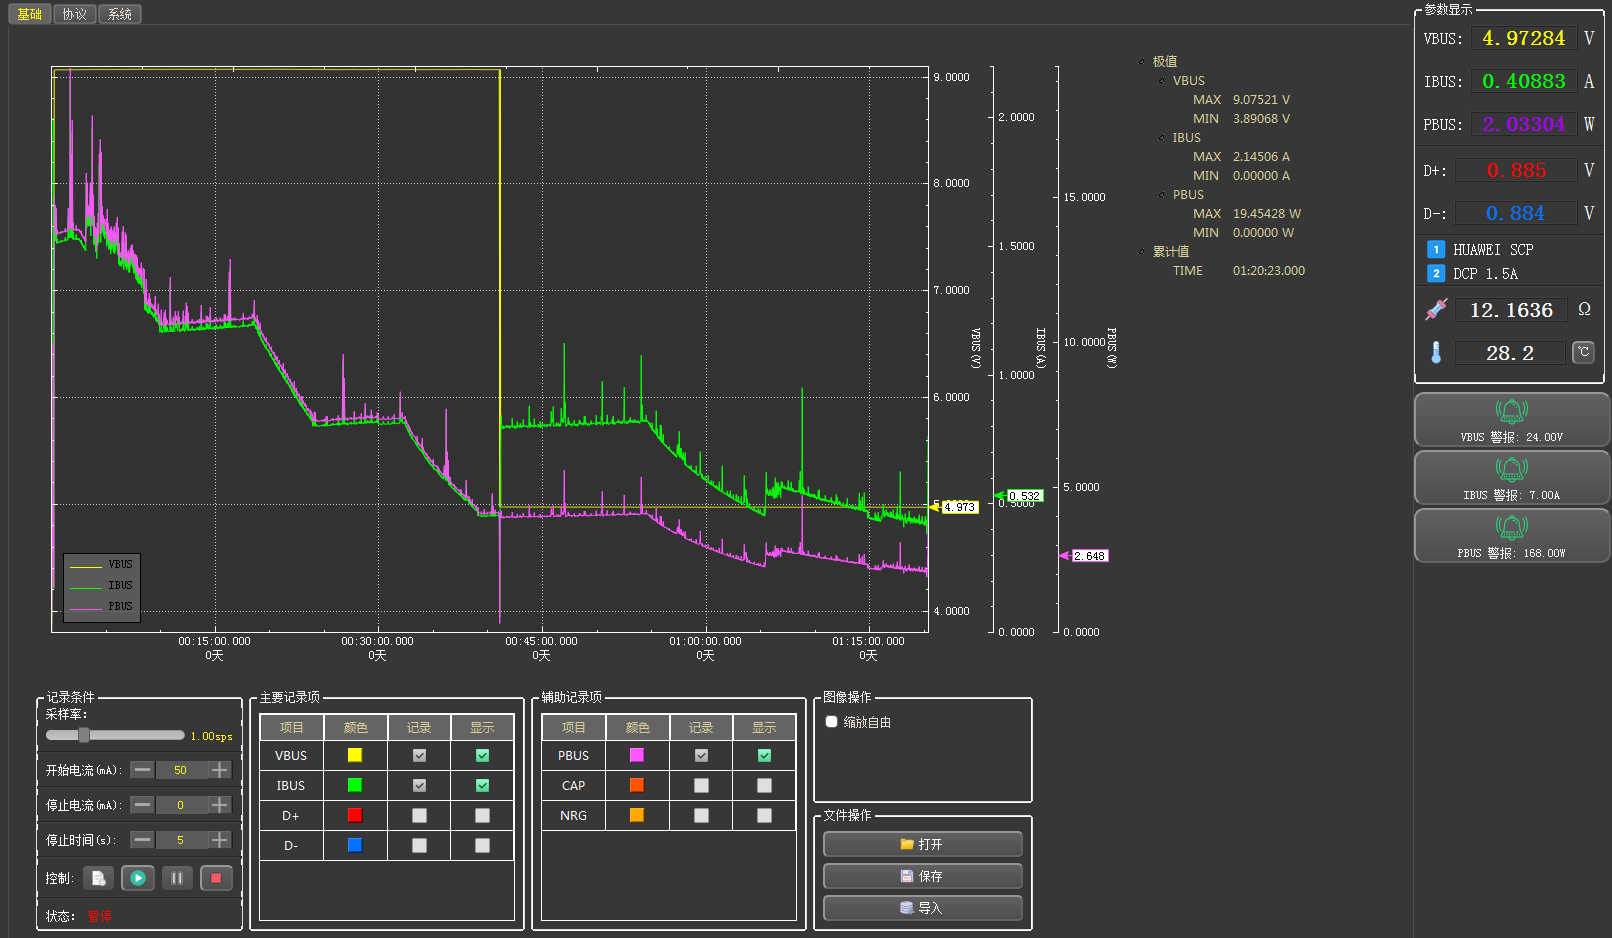
Task: Click the IBUS alarm bell button
Action: pos(1511,477)
